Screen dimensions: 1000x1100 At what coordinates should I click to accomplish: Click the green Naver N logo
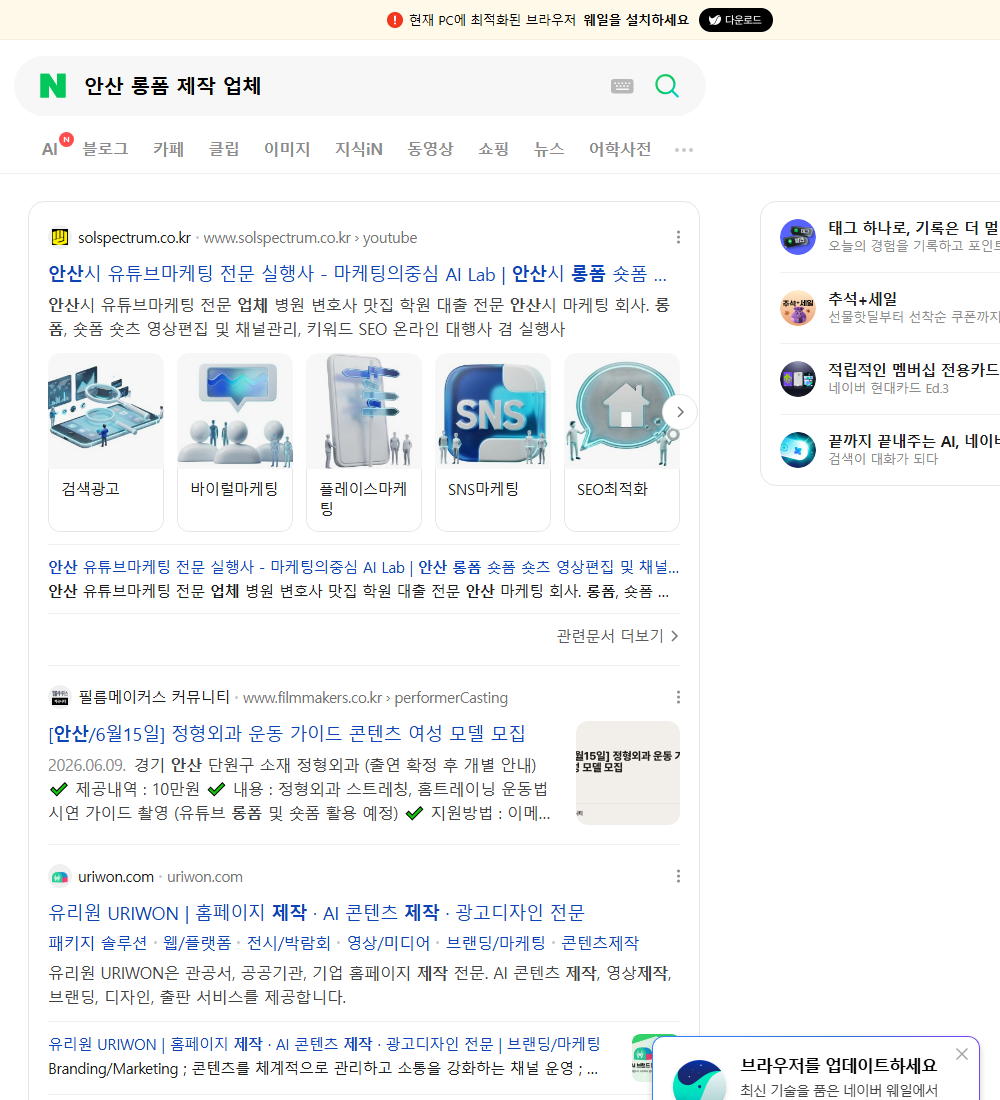pyautogui.click(x=53, y=86)
